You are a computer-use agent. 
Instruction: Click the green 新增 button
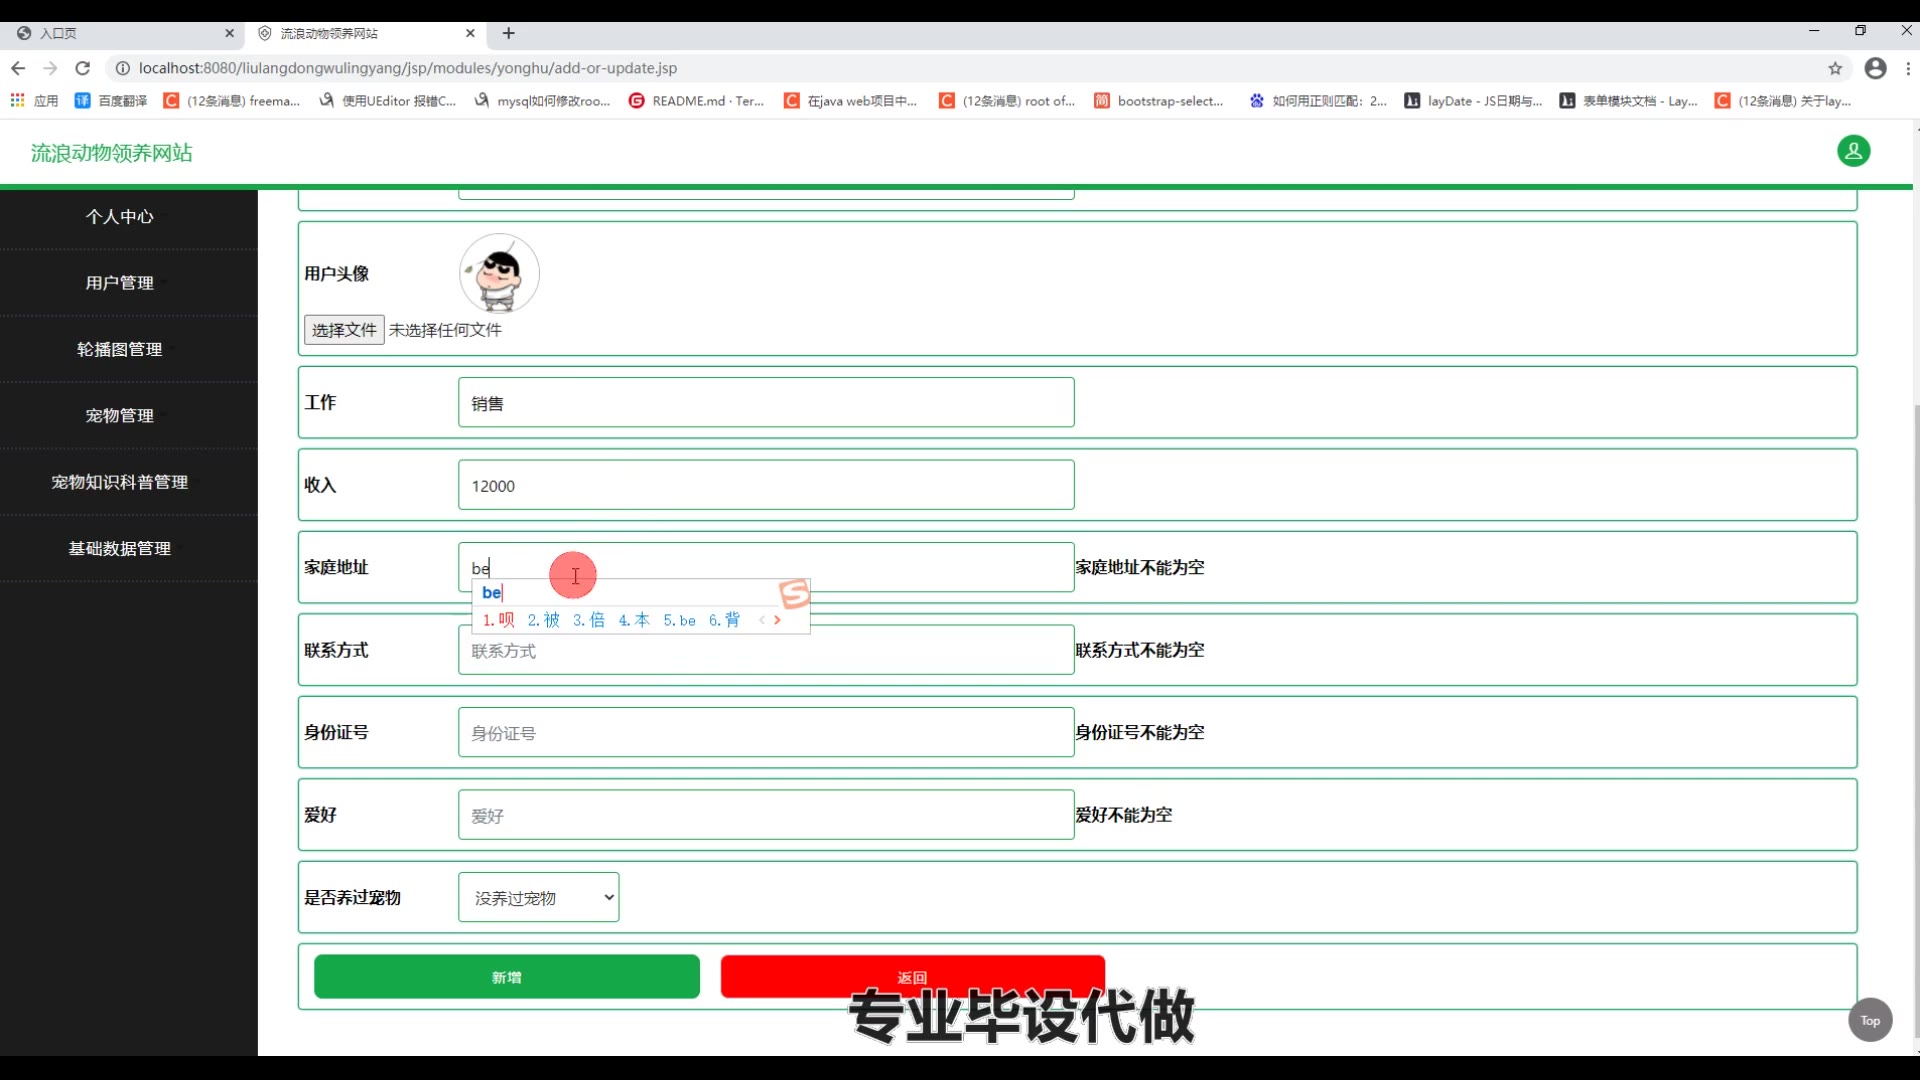coord(506,977)
